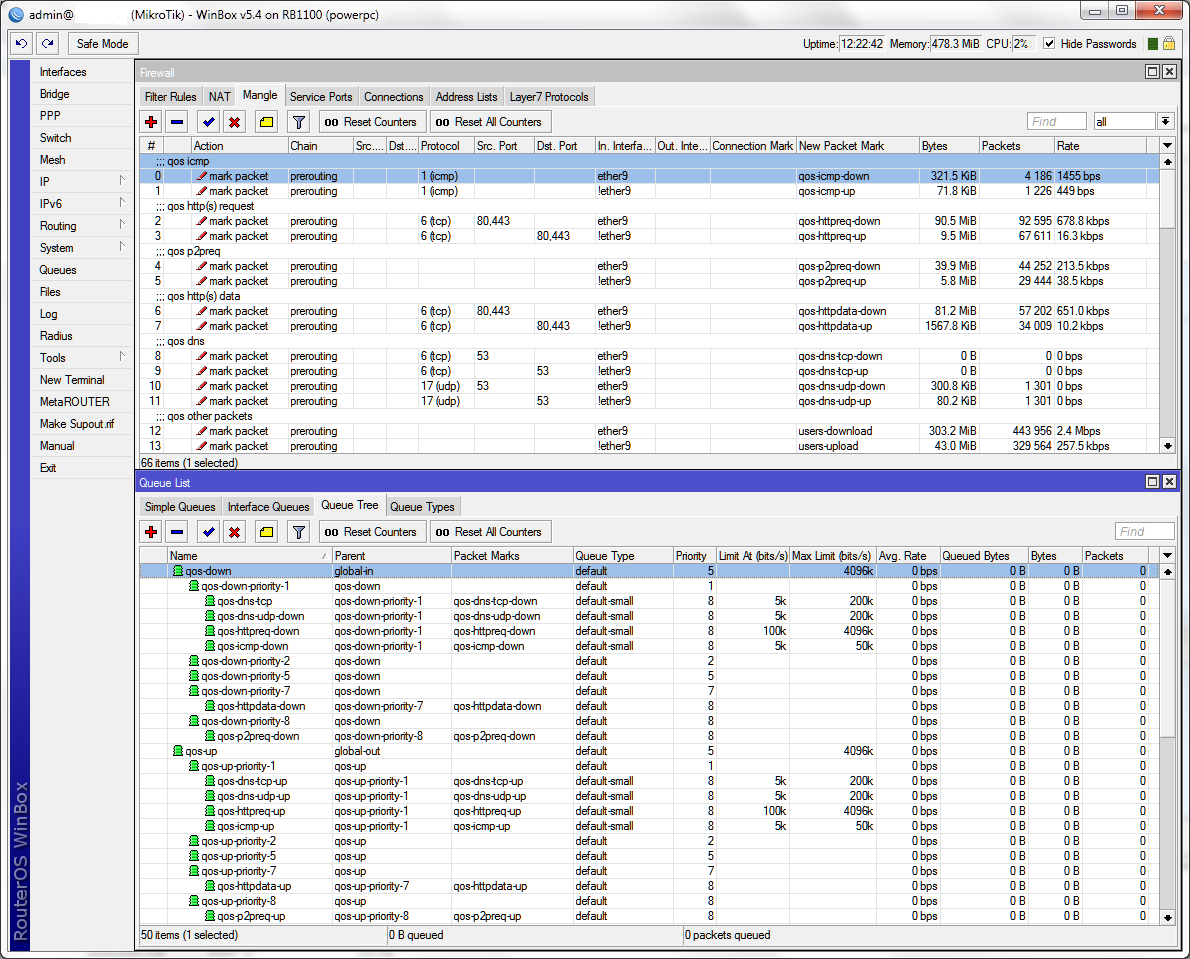Click Reset Counters in the Queue List

click(372, 532)
